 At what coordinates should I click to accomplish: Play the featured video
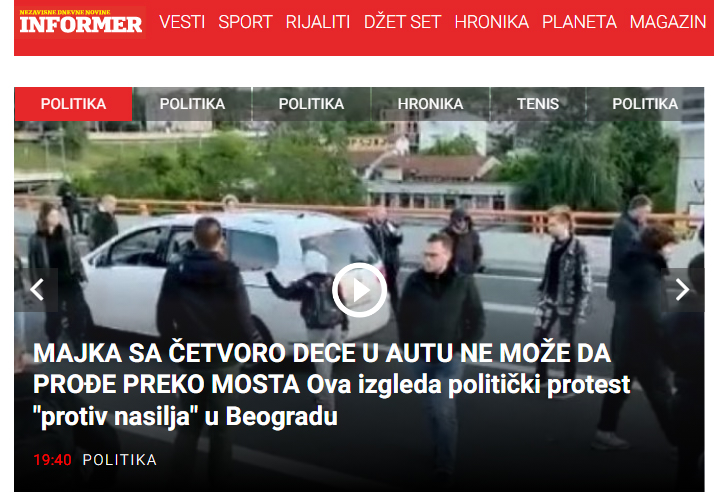point(359,290)
